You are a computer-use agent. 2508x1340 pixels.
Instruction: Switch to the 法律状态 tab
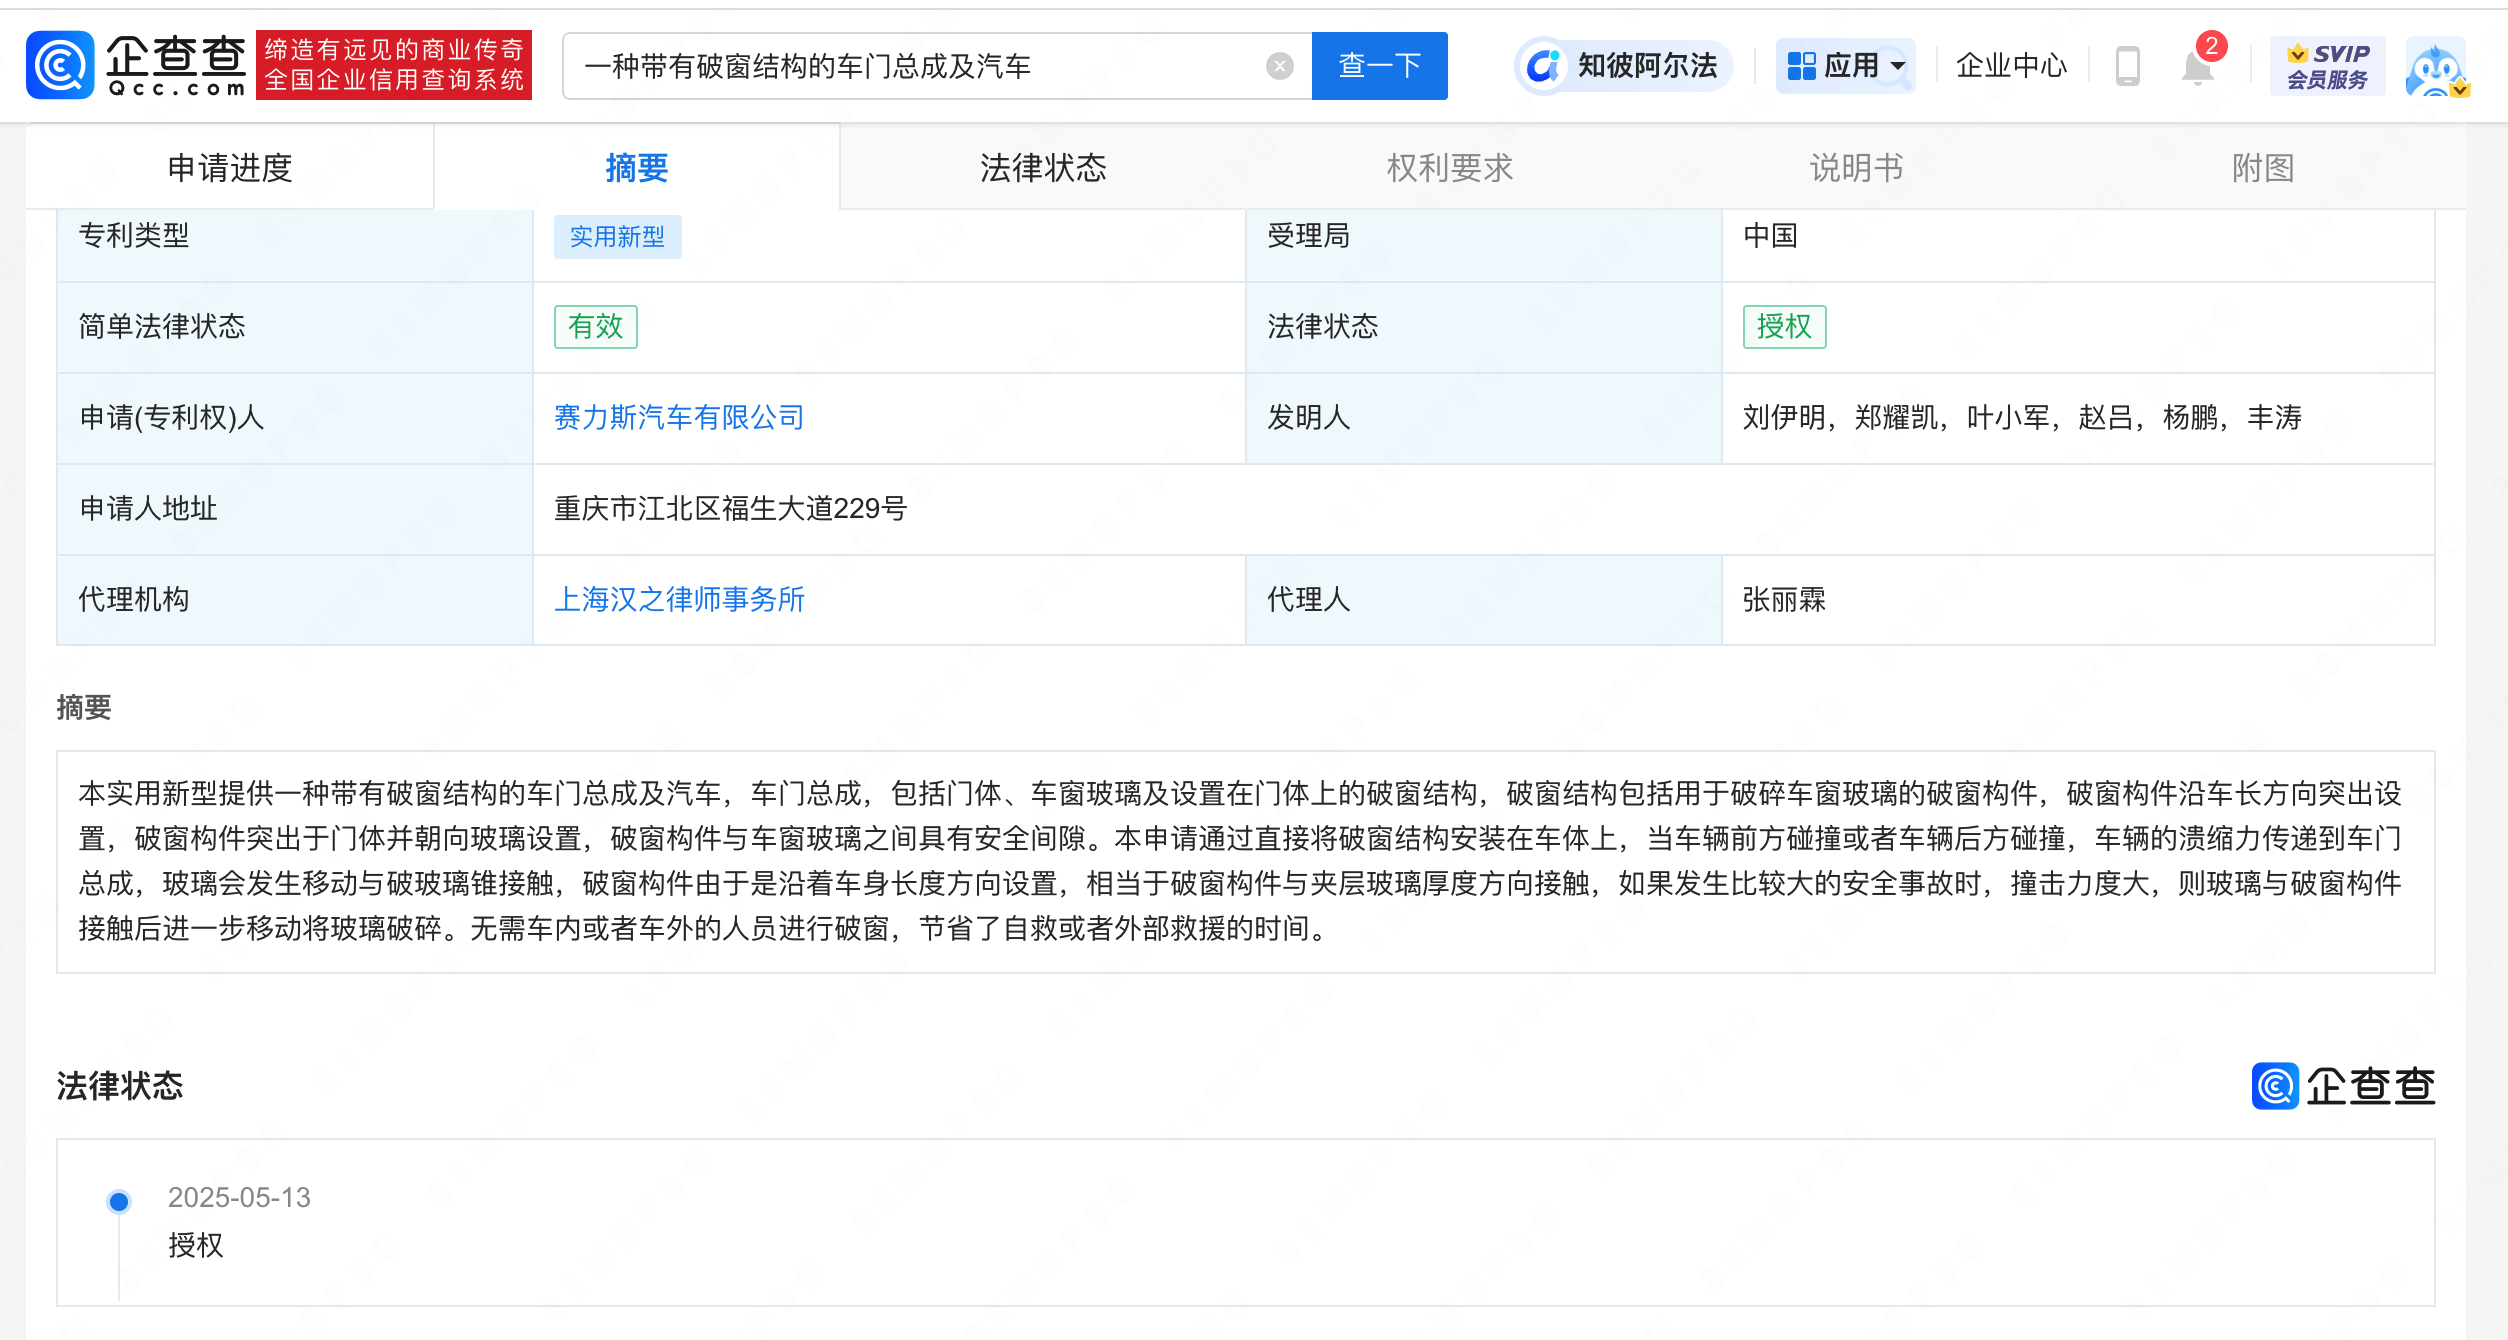[1043, 168]
